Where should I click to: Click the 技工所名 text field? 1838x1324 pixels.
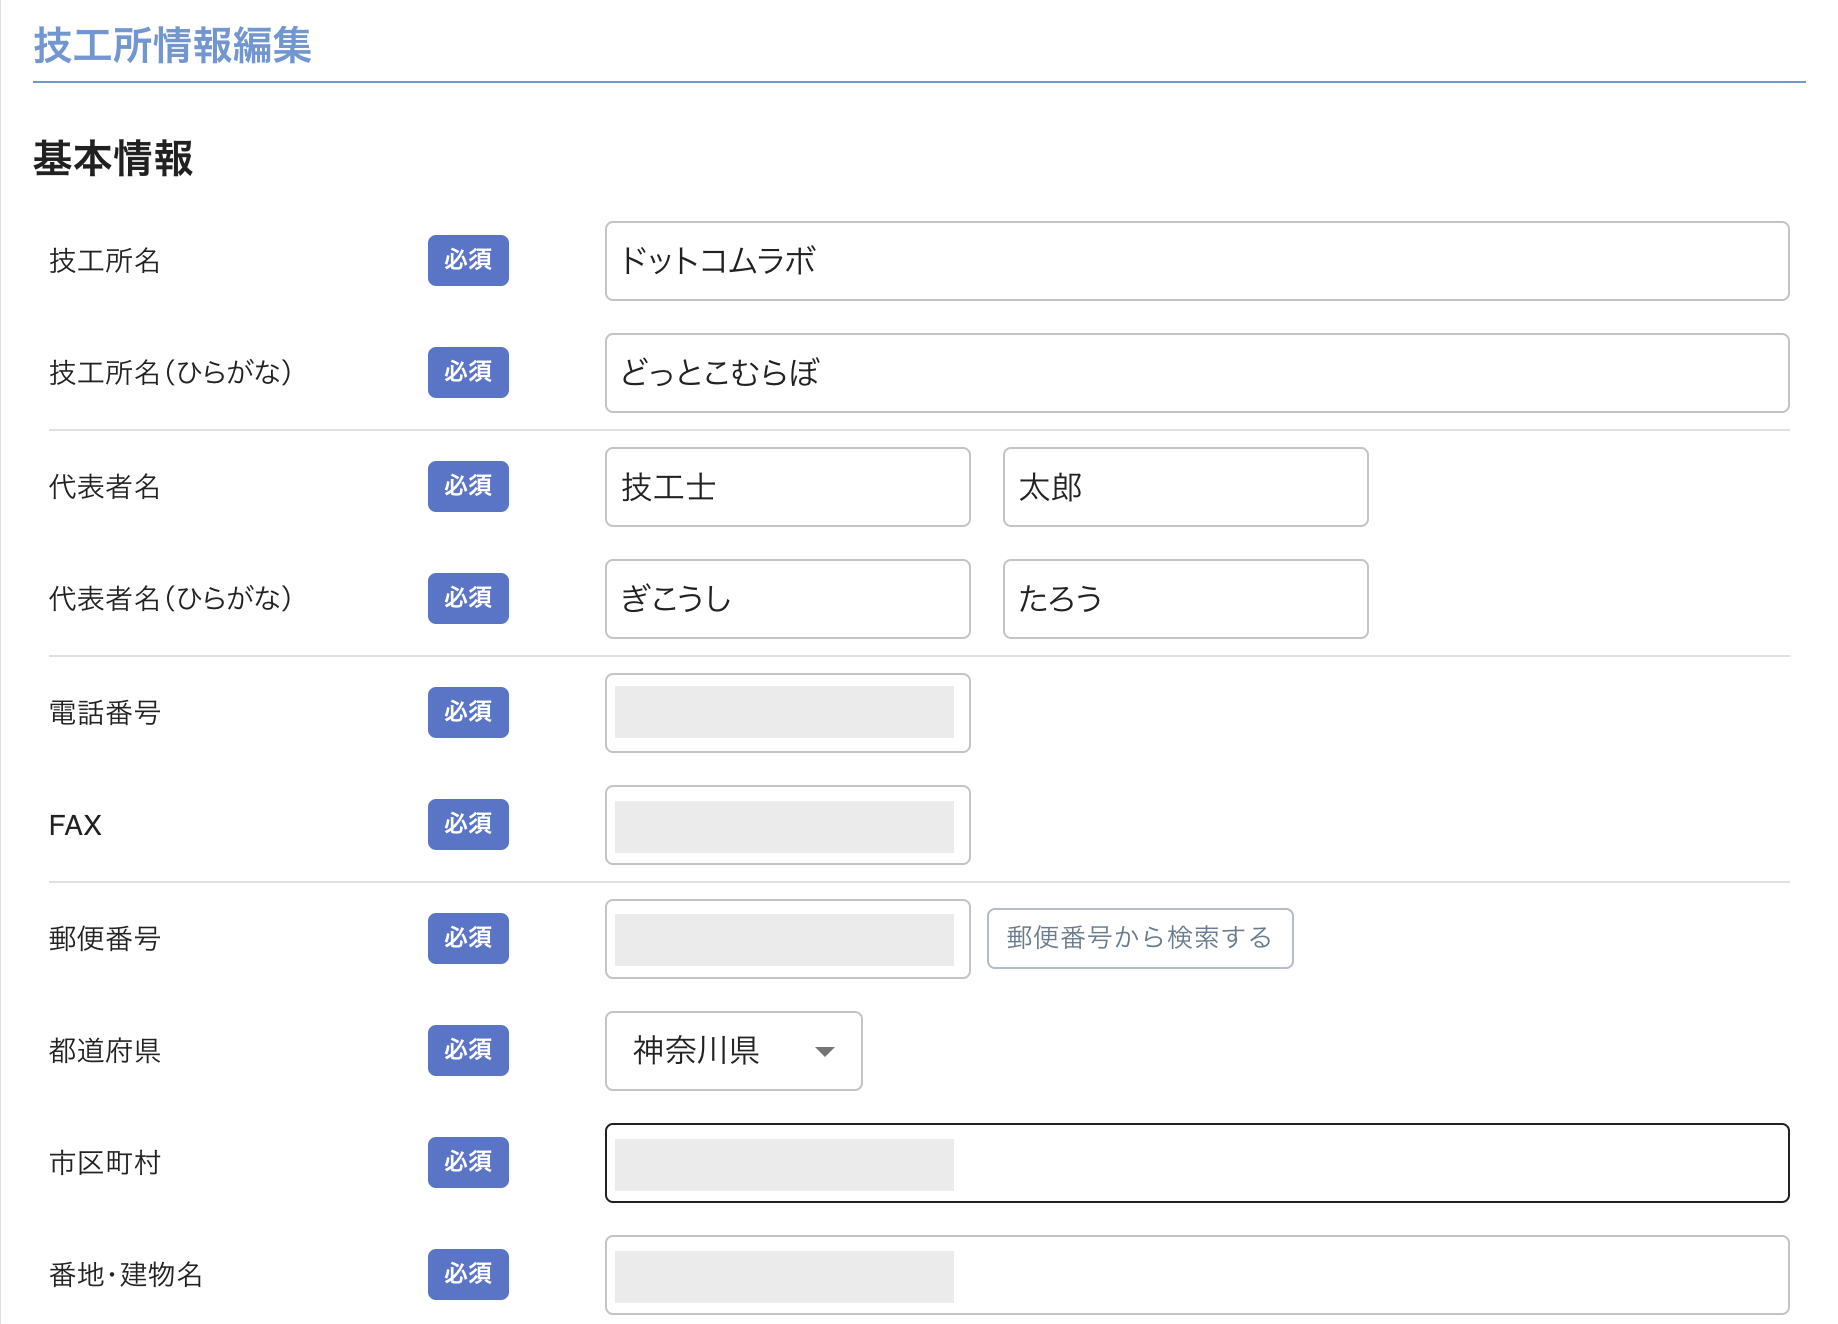[x=1196, y=261]
